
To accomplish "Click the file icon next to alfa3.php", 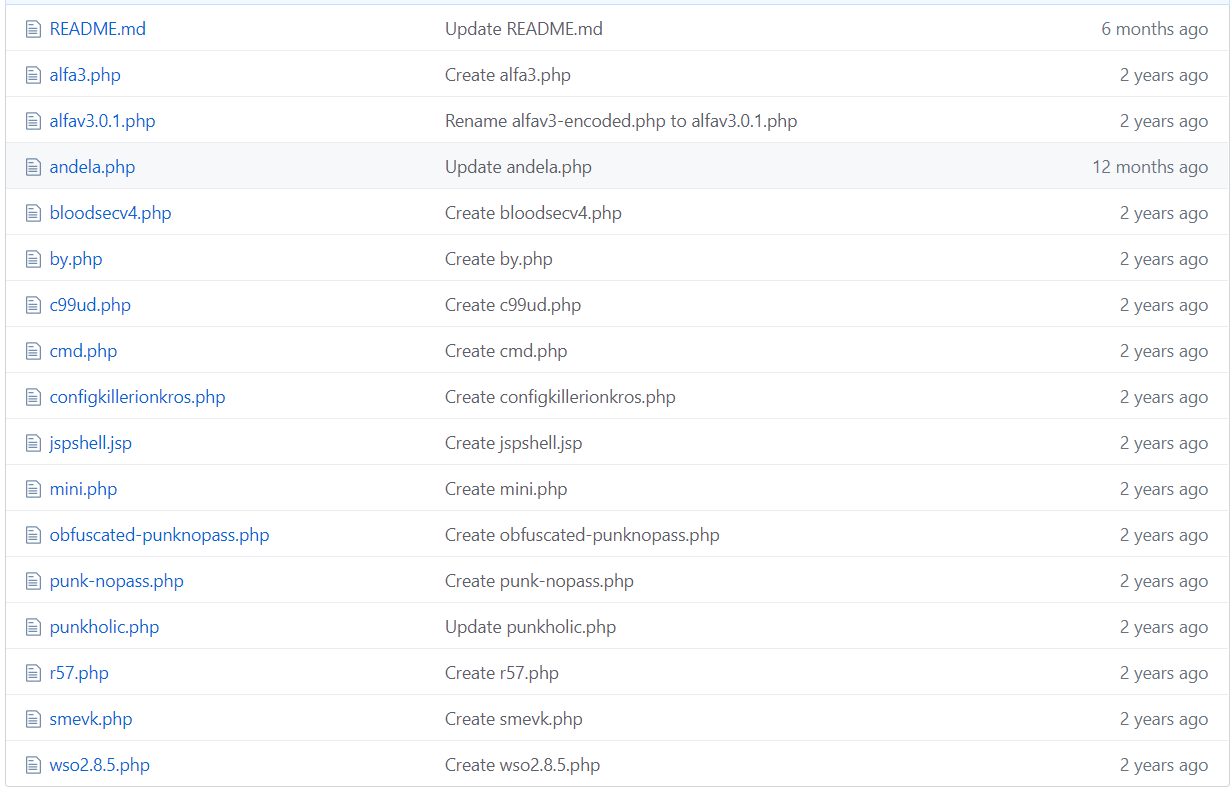I will 33,75.
